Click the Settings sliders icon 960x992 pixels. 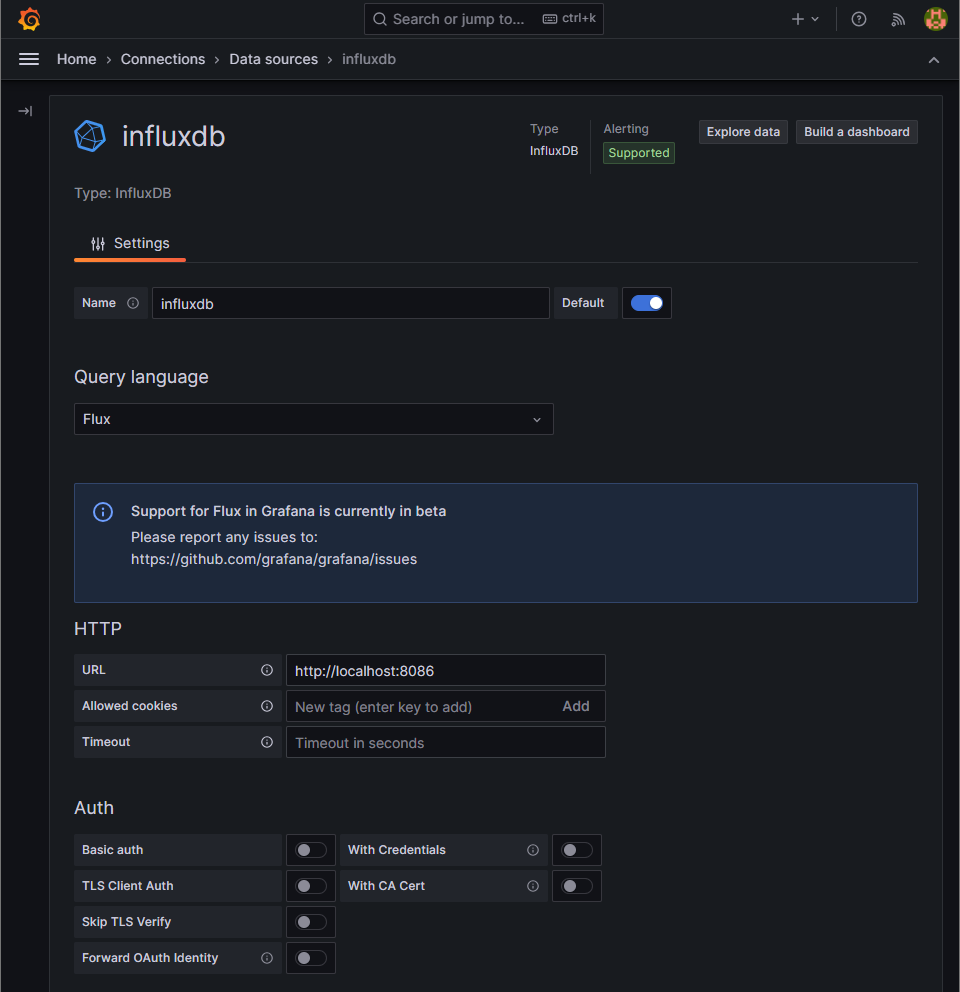(x=98, y=244)
